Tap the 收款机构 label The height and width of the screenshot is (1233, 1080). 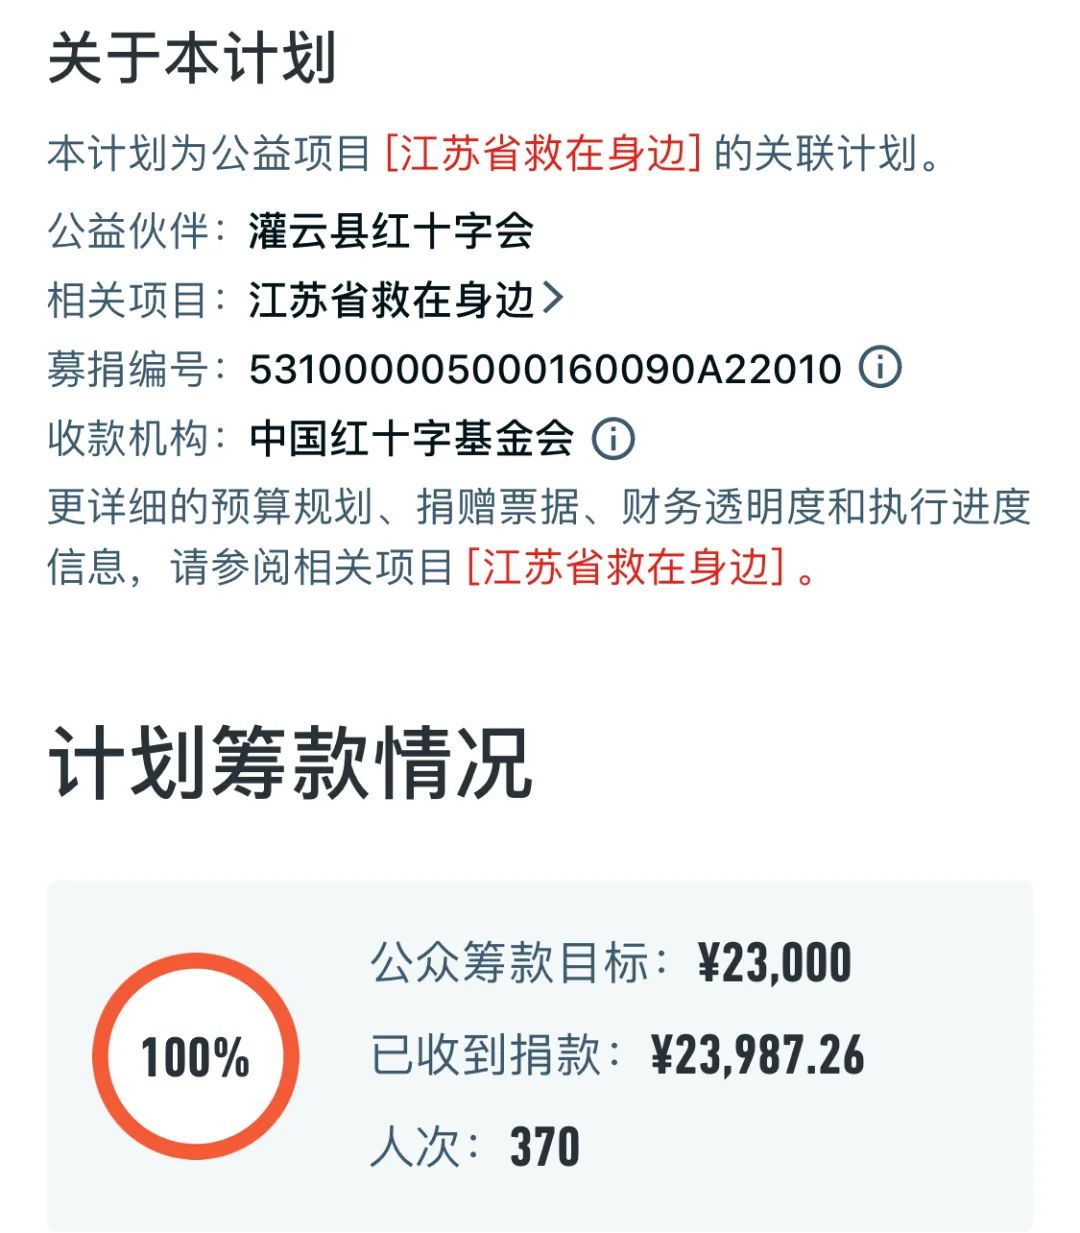click(128, 438)
